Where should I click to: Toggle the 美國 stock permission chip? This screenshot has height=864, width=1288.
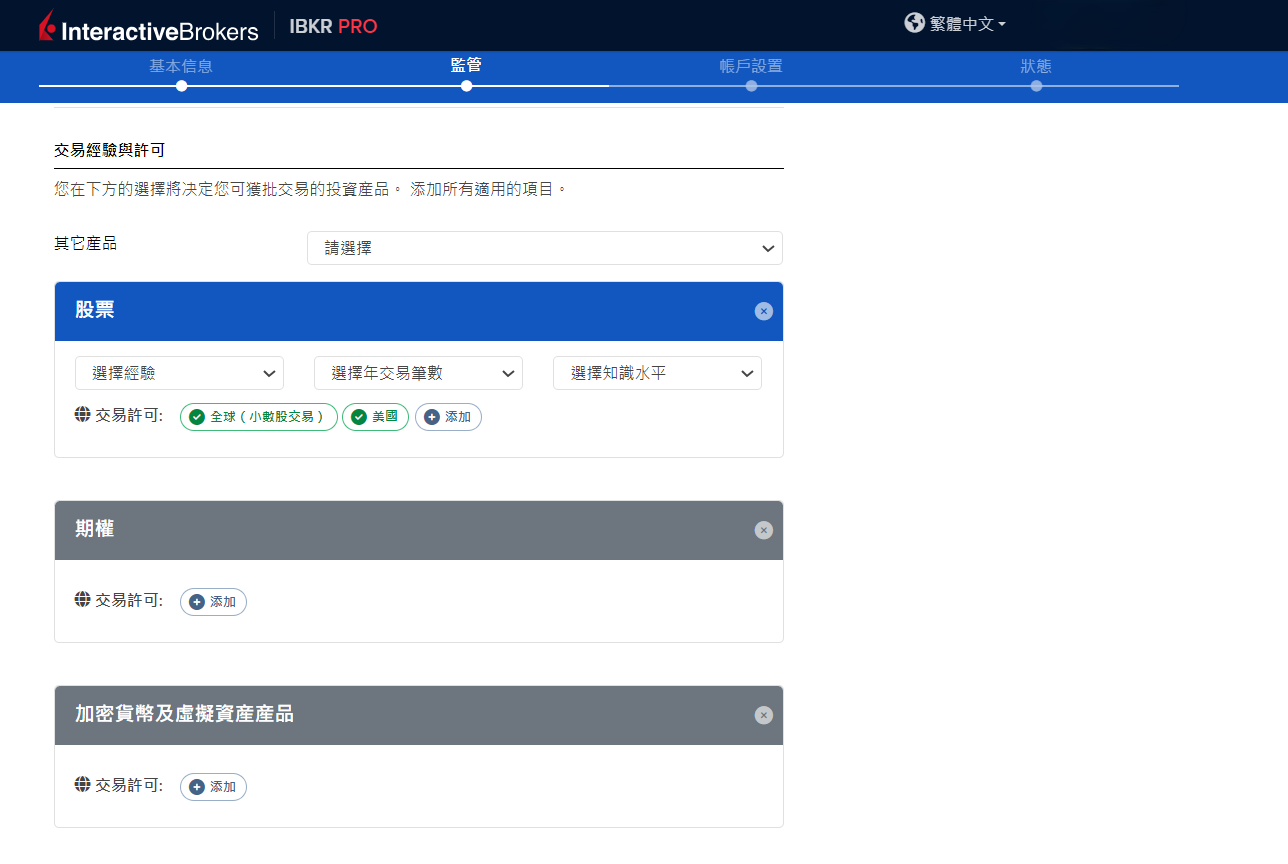pyautogui.click(x=375, y=417)
